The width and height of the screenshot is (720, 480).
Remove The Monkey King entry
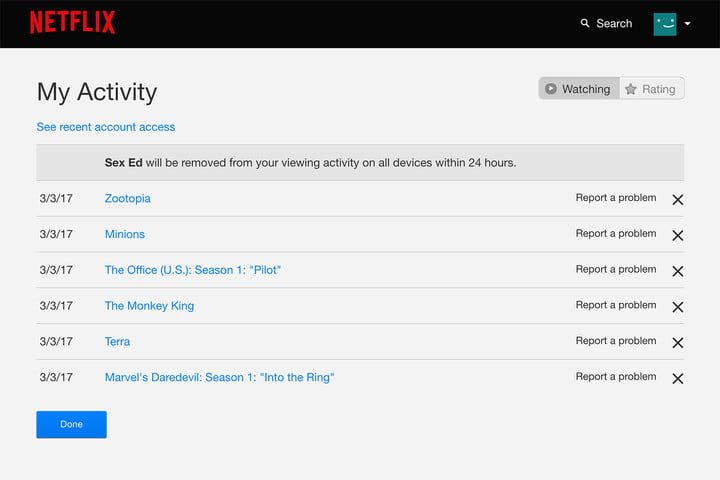(677, 307)
